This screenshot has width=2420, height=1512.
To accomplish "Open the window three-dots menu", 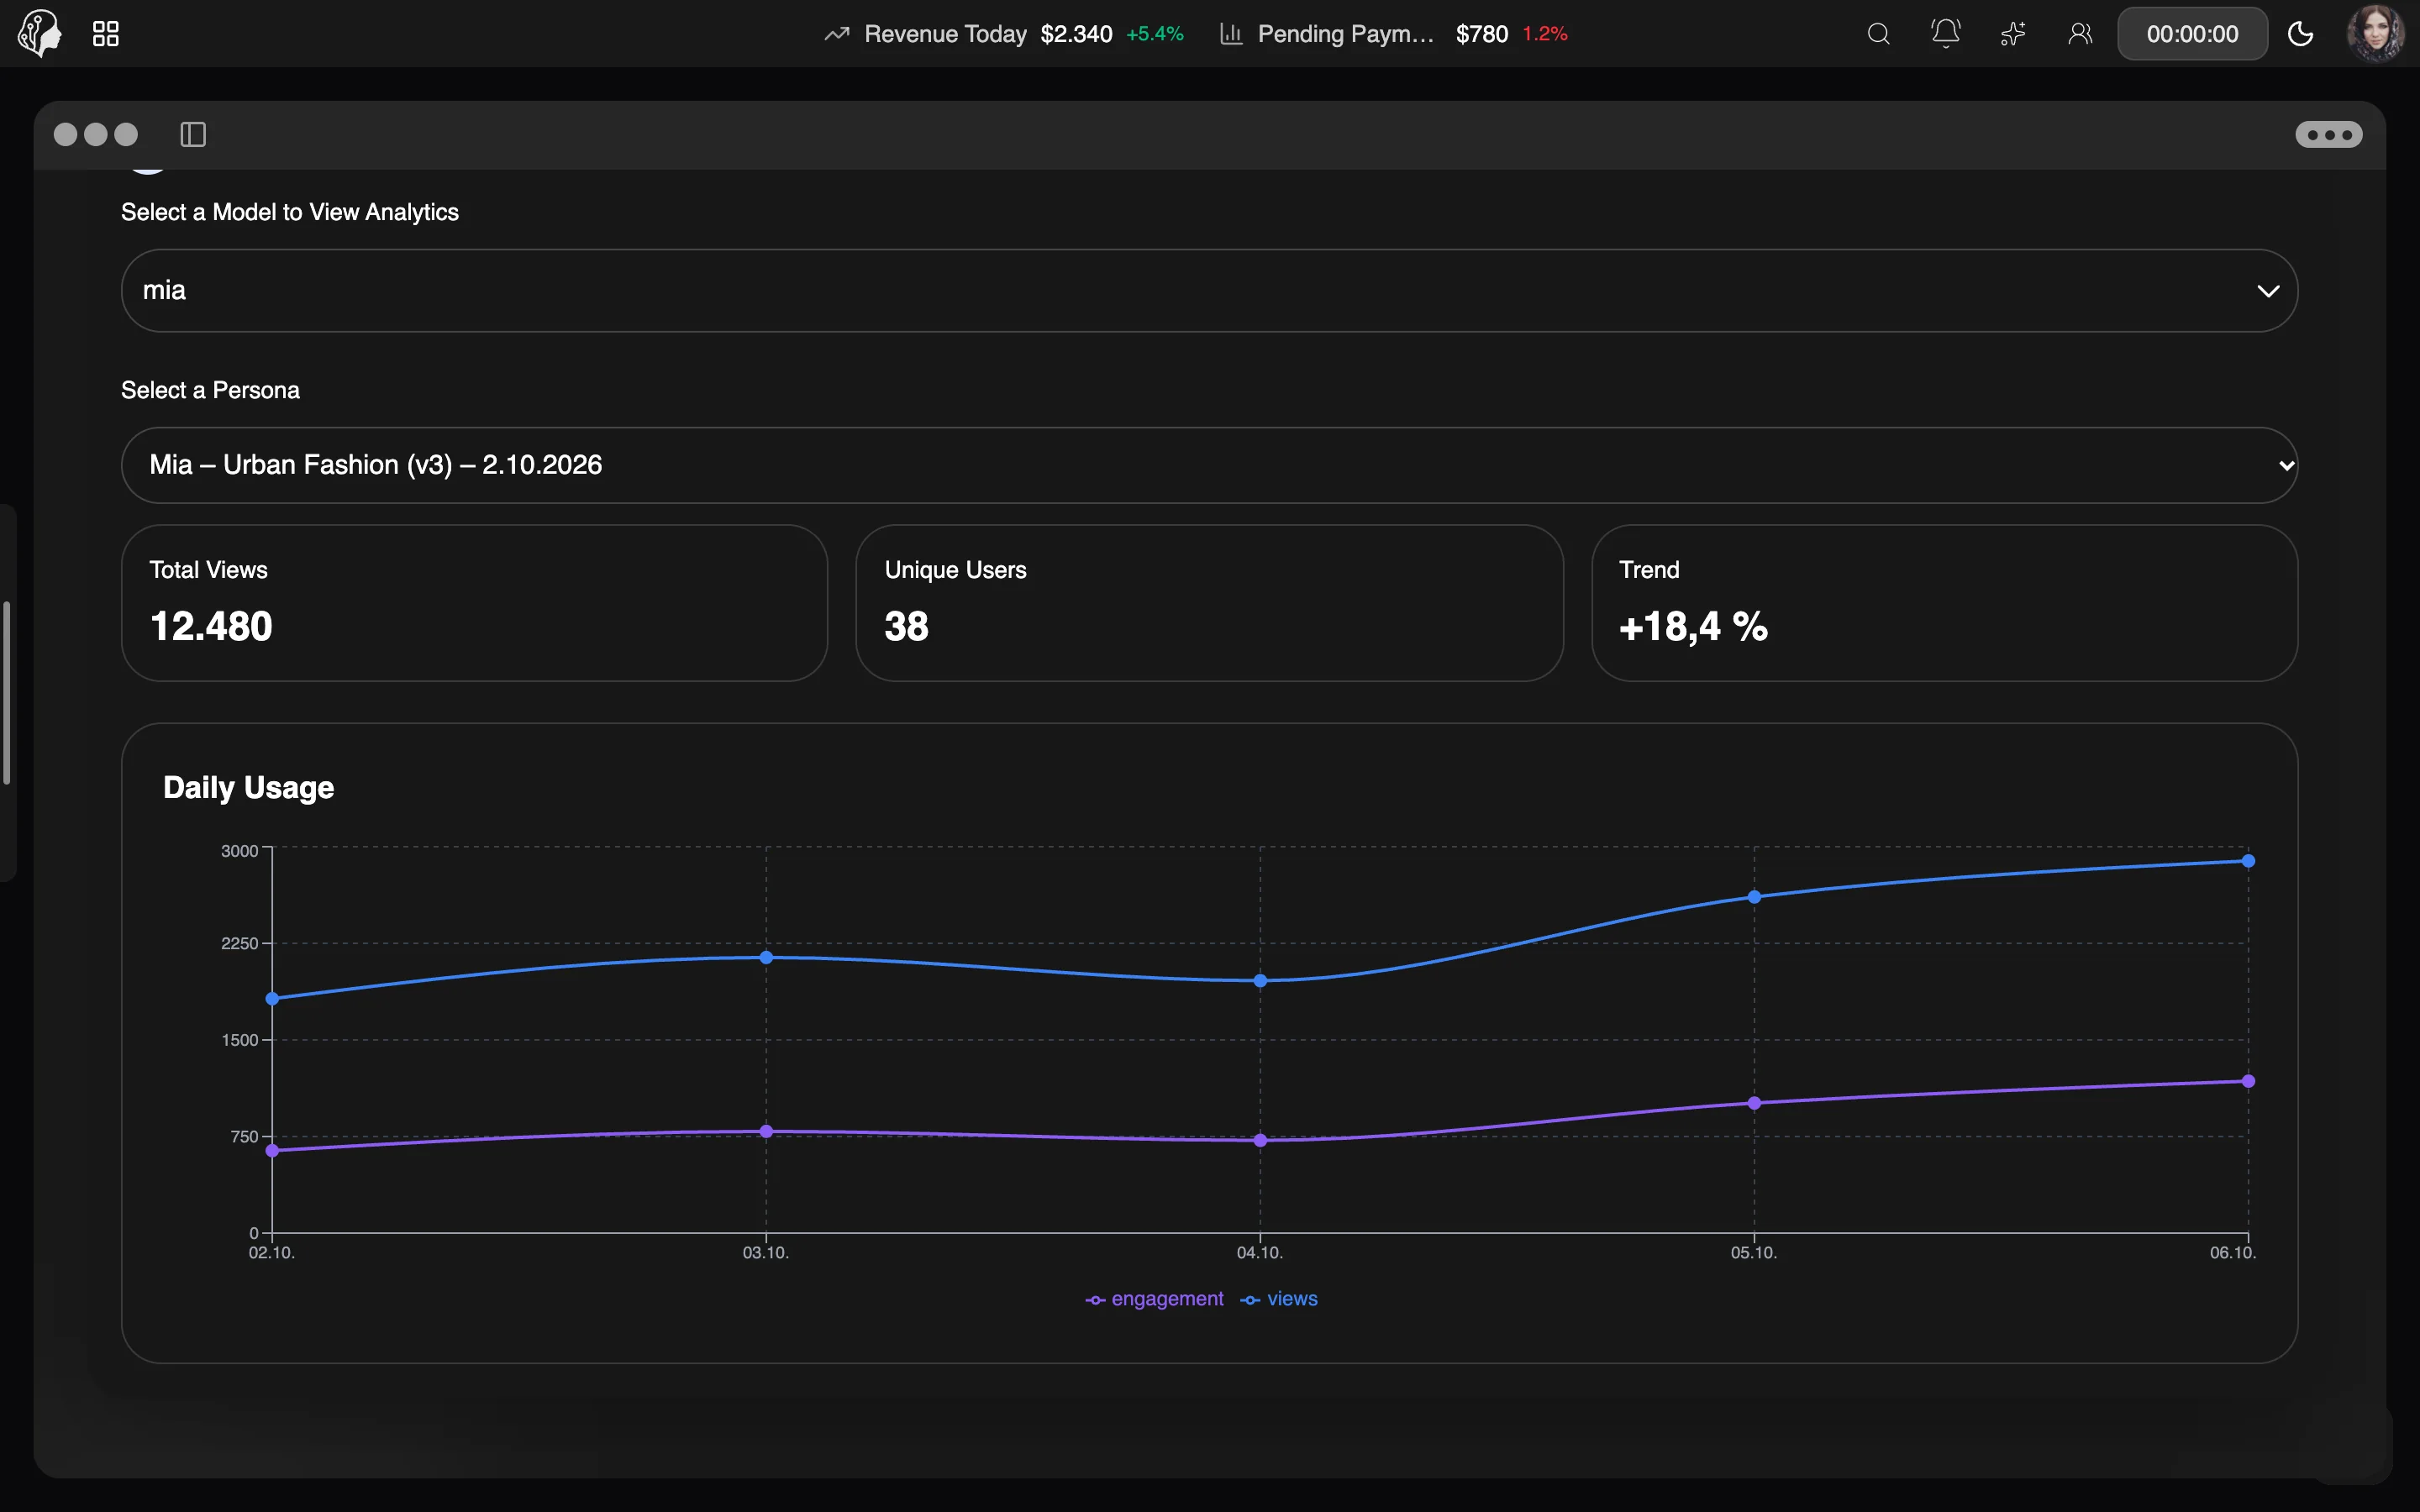I will pos(2329,134).
